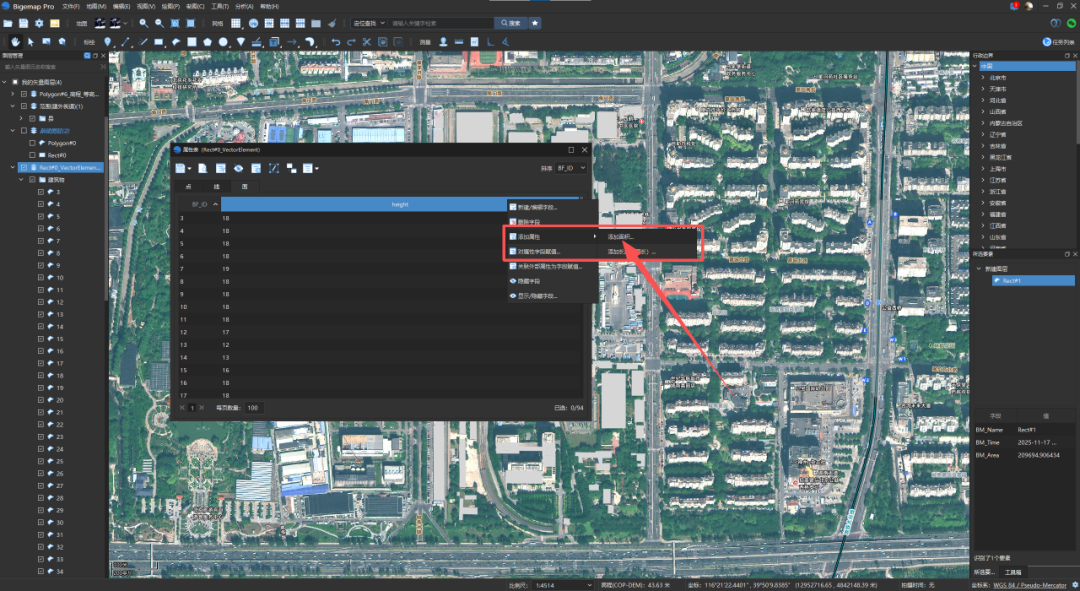Toggle checkbox for feature 3
1080x591 pixels.
click(x=41, y=192)
